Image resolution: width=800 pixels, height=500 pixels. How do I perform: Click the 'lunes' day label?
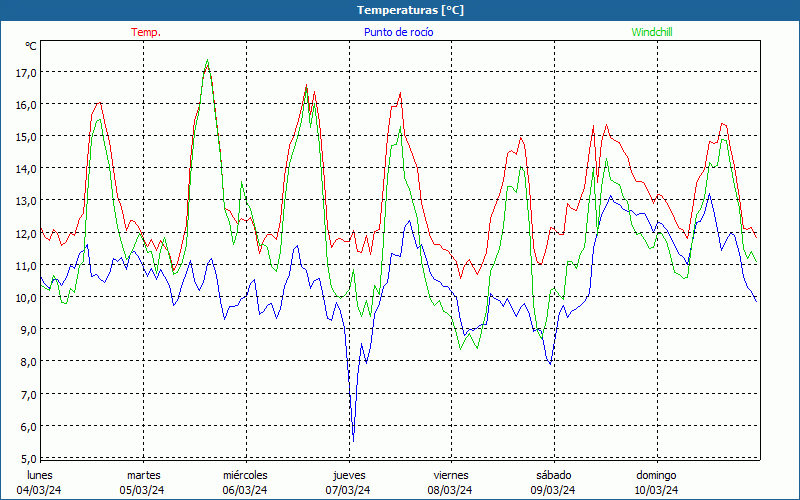coord(39,475)
